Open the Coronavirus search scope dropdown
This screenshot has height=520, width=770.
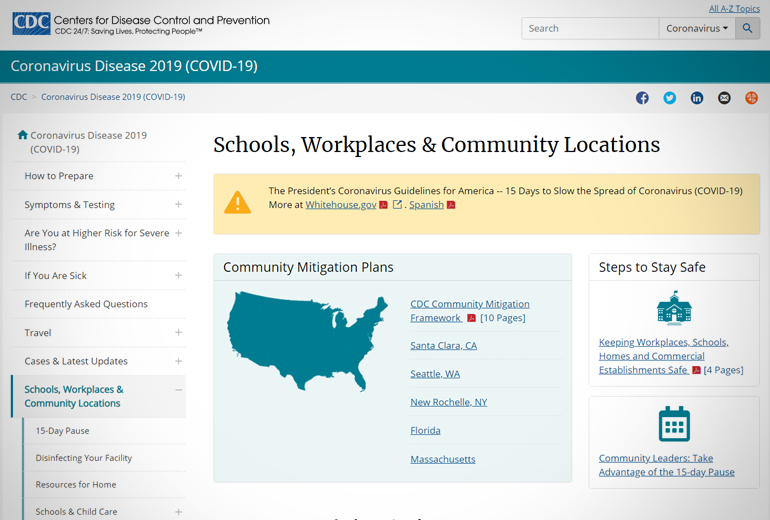tap(697, 28)
